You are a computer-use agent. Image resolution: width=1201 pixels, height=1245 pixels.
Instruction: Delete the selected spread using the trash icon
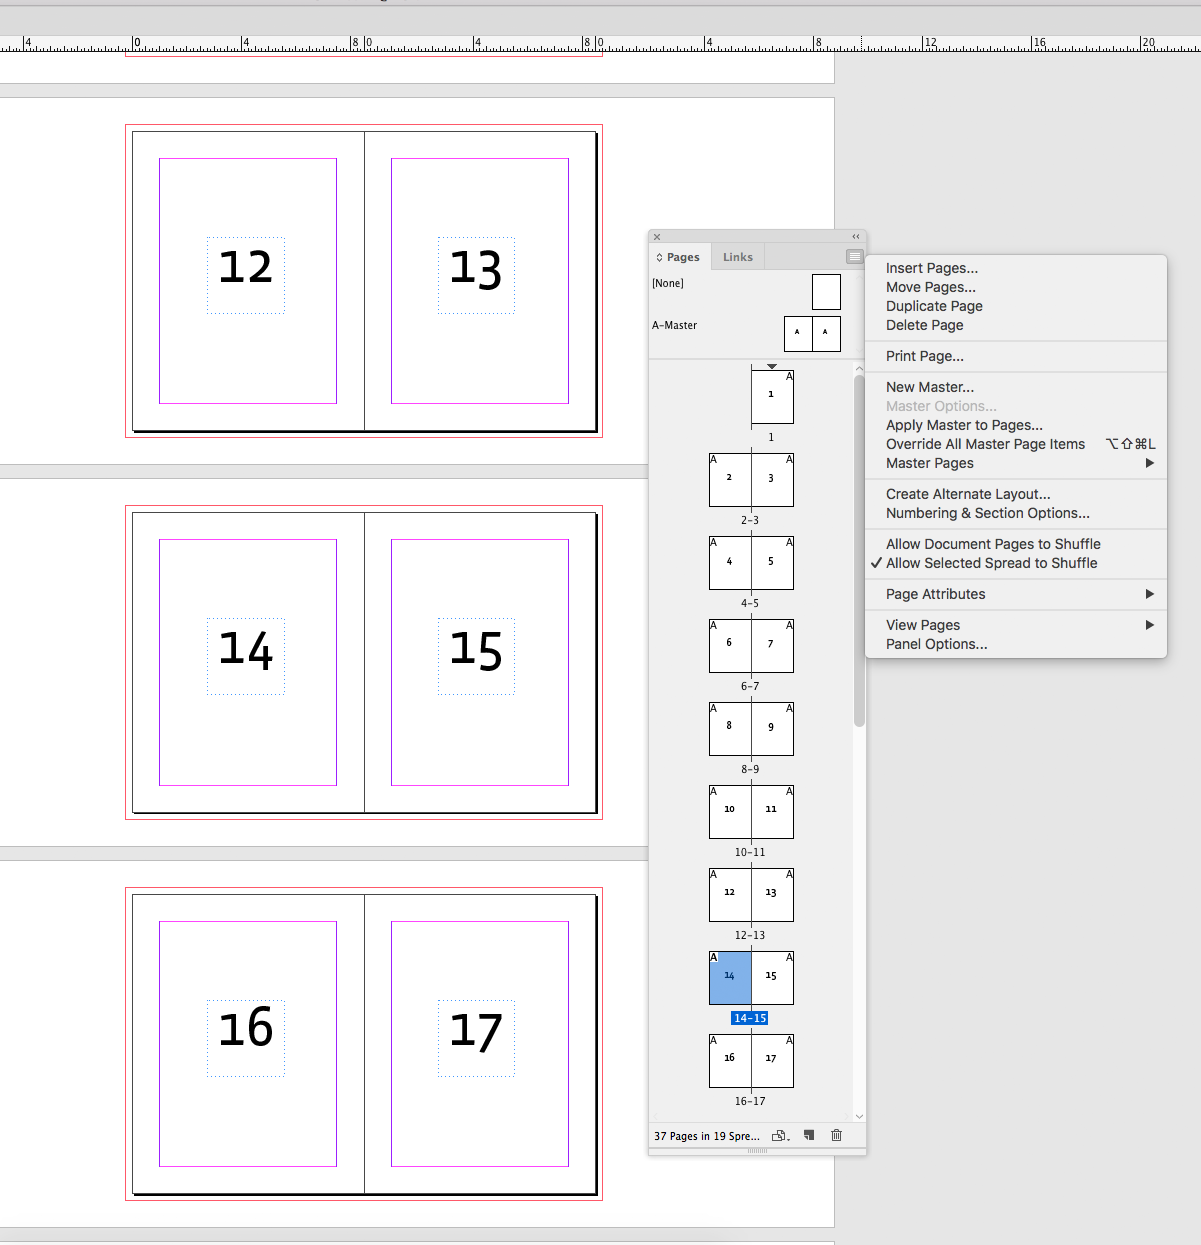[x=836, y=1136]
